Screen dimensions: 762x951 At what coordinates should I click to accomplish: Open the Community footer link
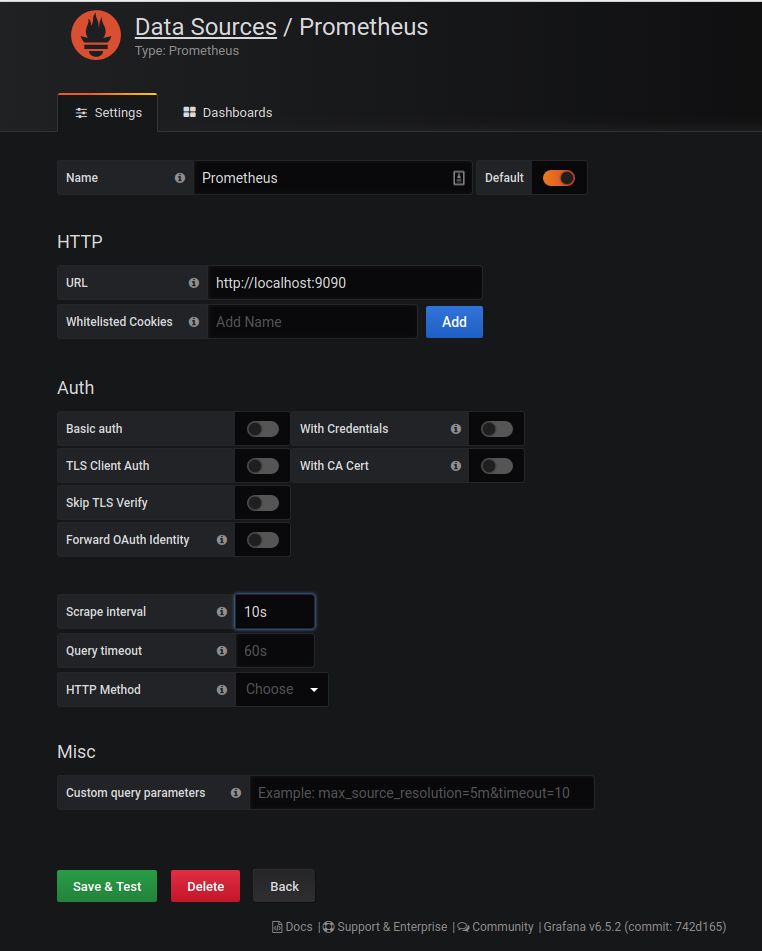point(496,927)
